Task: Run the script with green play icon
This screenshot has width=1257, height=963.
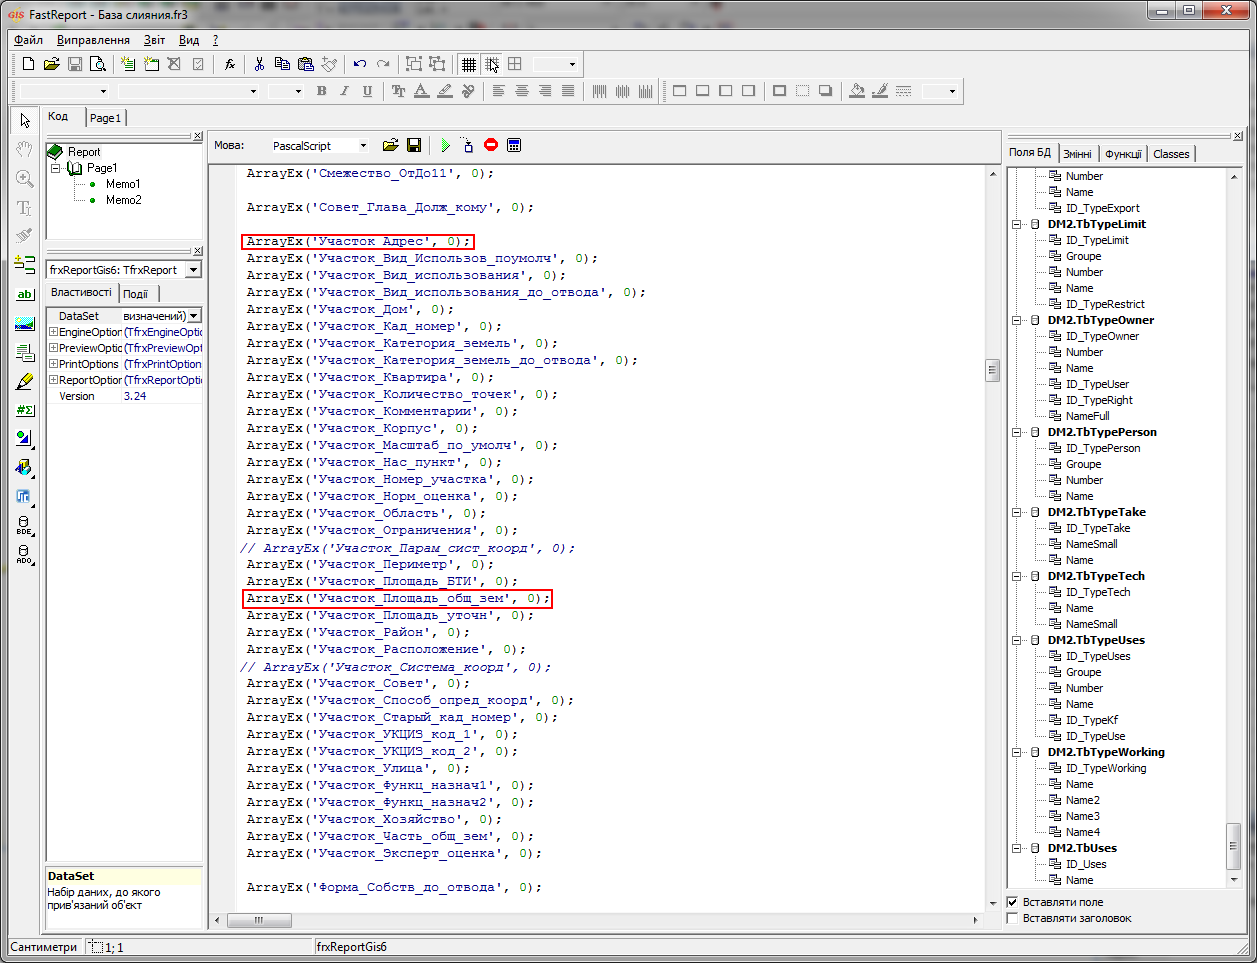Action: (x=445, y=145)
